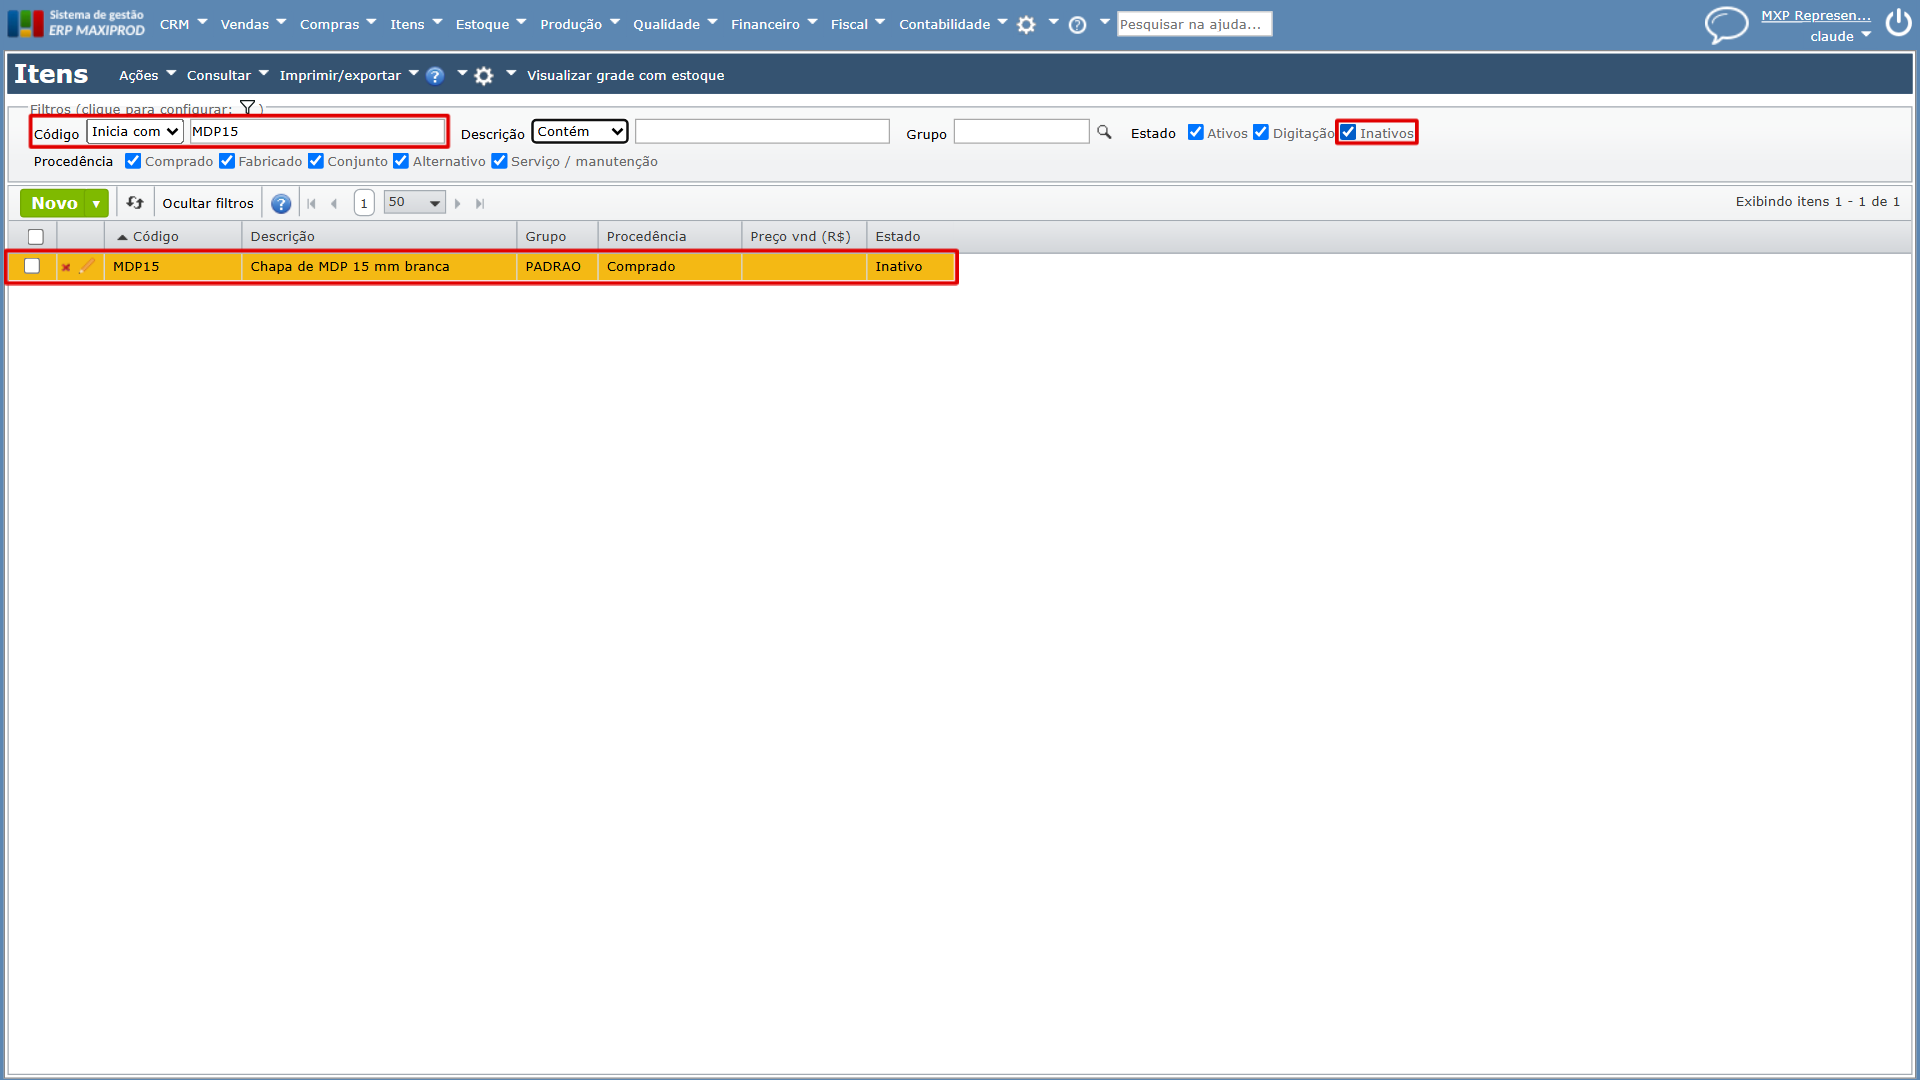Open the Itens header gear settings
The width and height of the screenshot is (1920, 1080).
pyautogui.click(x=484, y=76)
